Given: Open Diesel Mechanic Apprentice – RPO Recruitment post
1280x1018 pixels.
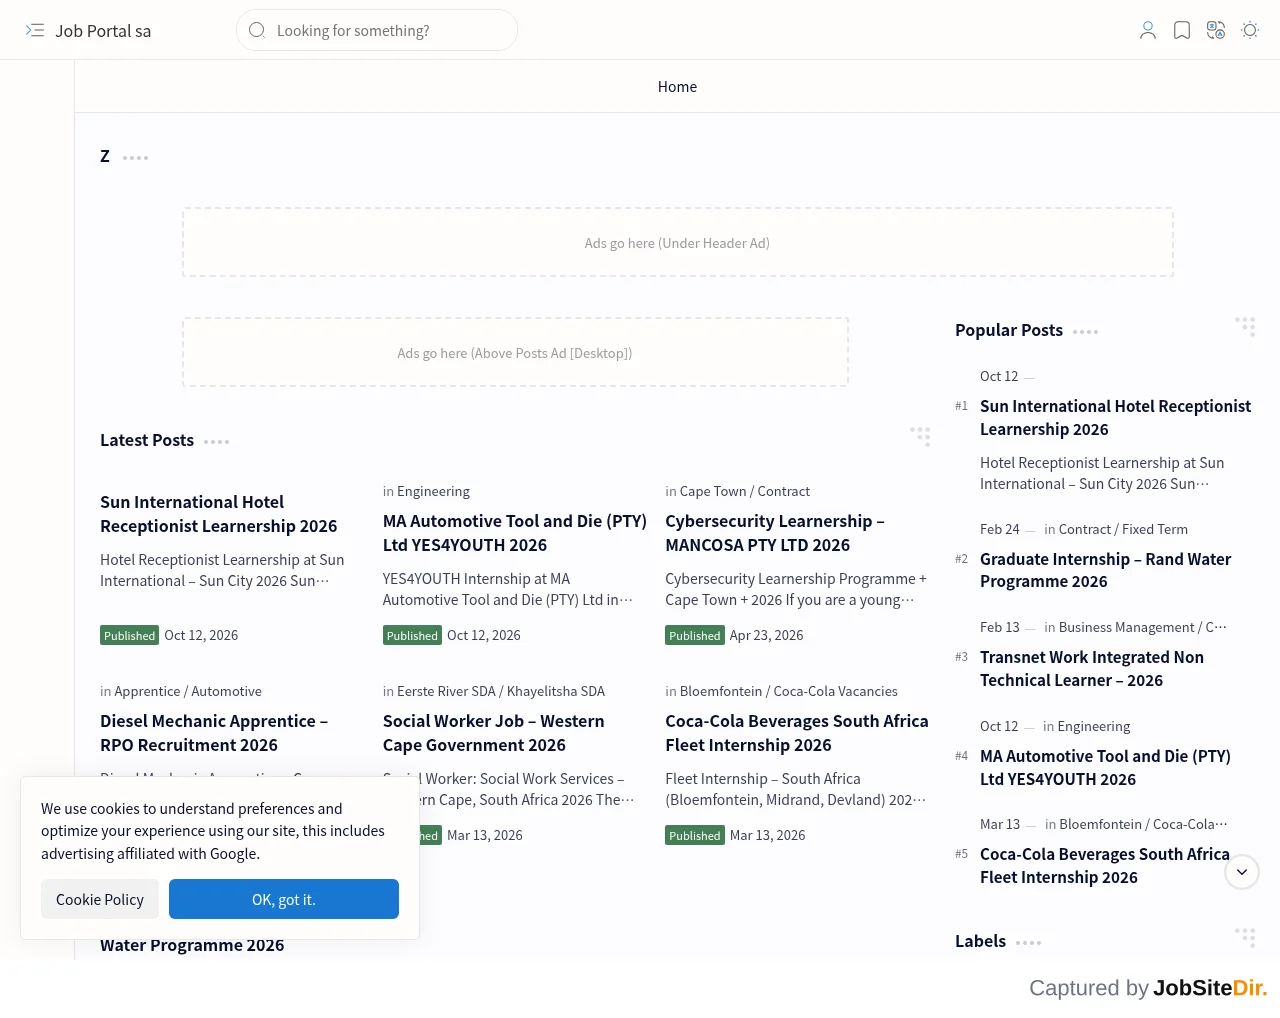Looking at the screenshot, I should click(x=214, y=733).
